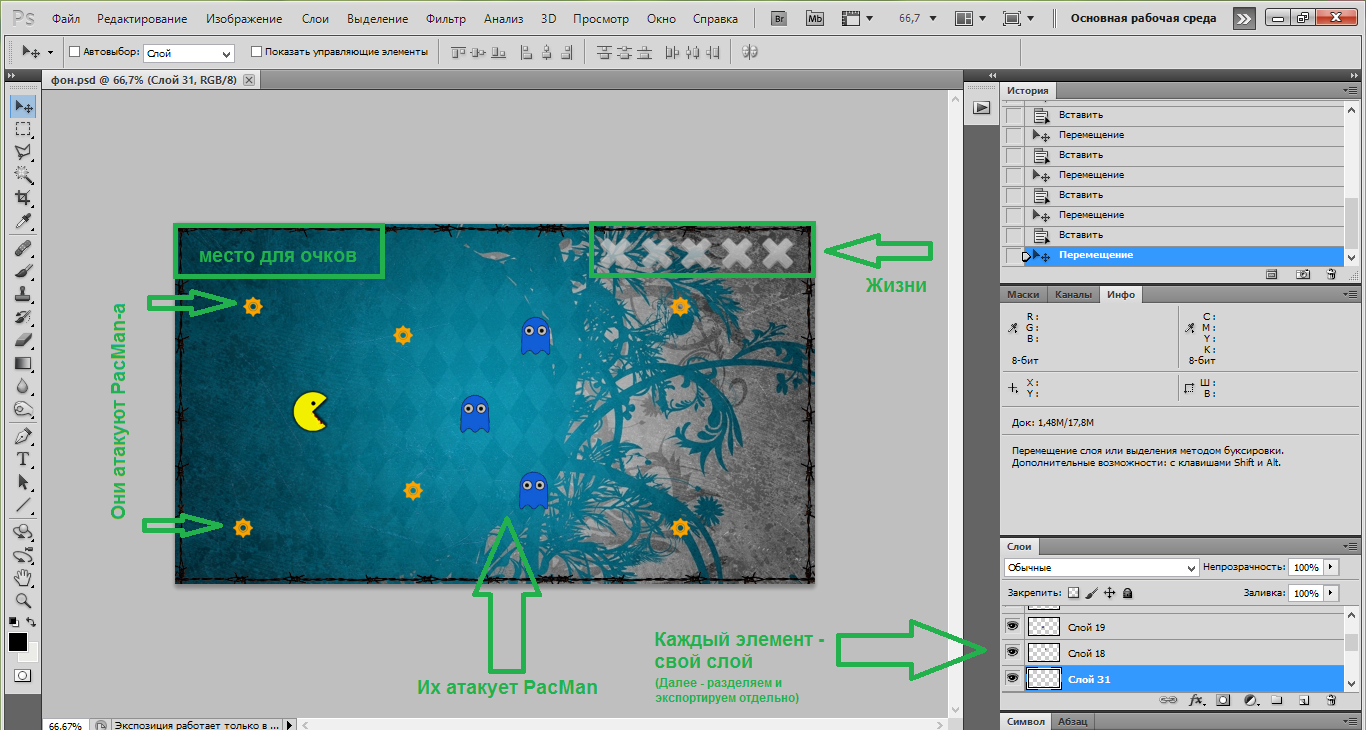Viewport: 1366px width, 730px height.
Task: Select the Clone Stamp tool
Action: coord(23,293)
